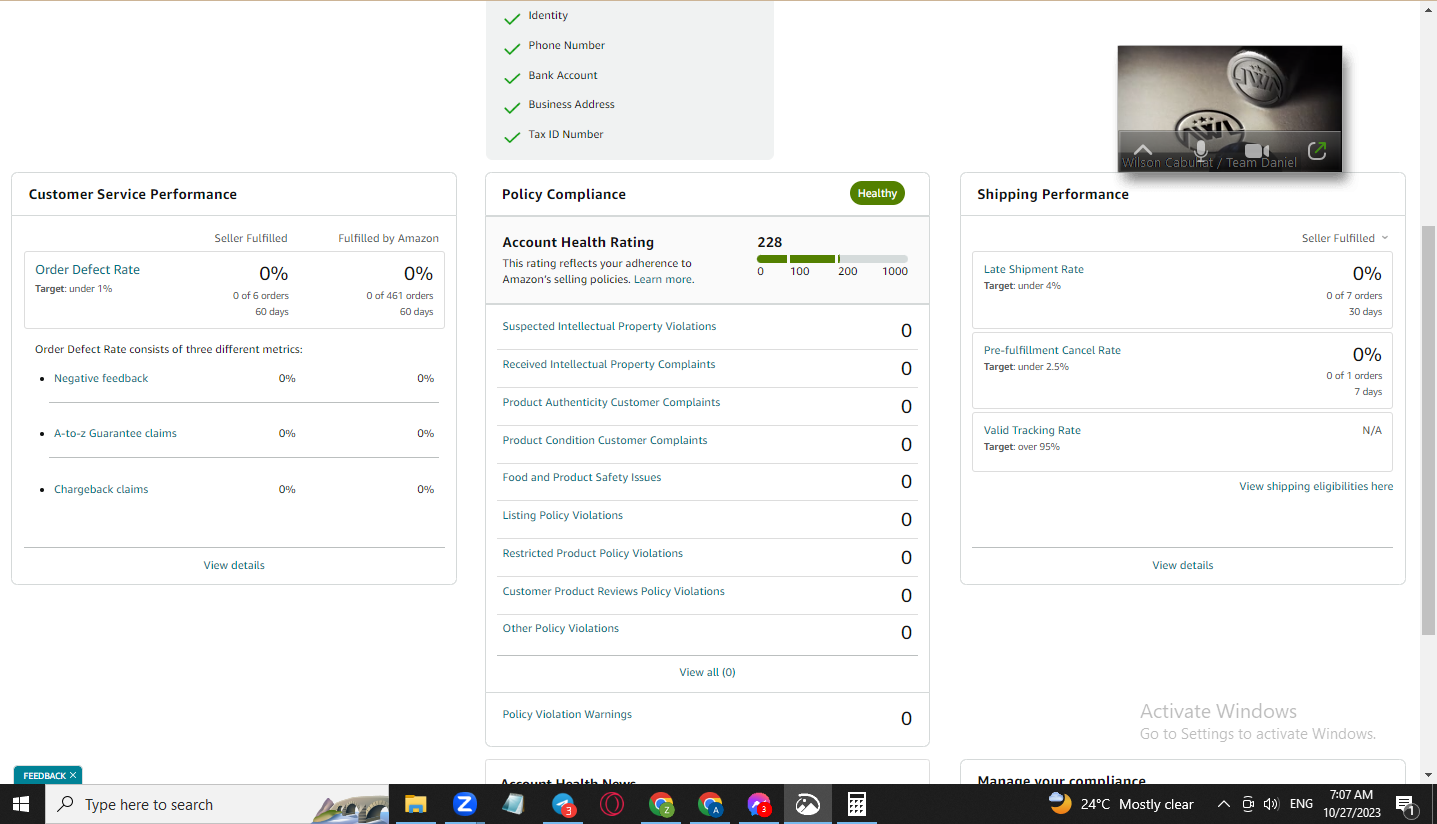Open Product Authenticity Customer Complaints
This screenshot has height=824, width=1437.
(x=611, y=402)
